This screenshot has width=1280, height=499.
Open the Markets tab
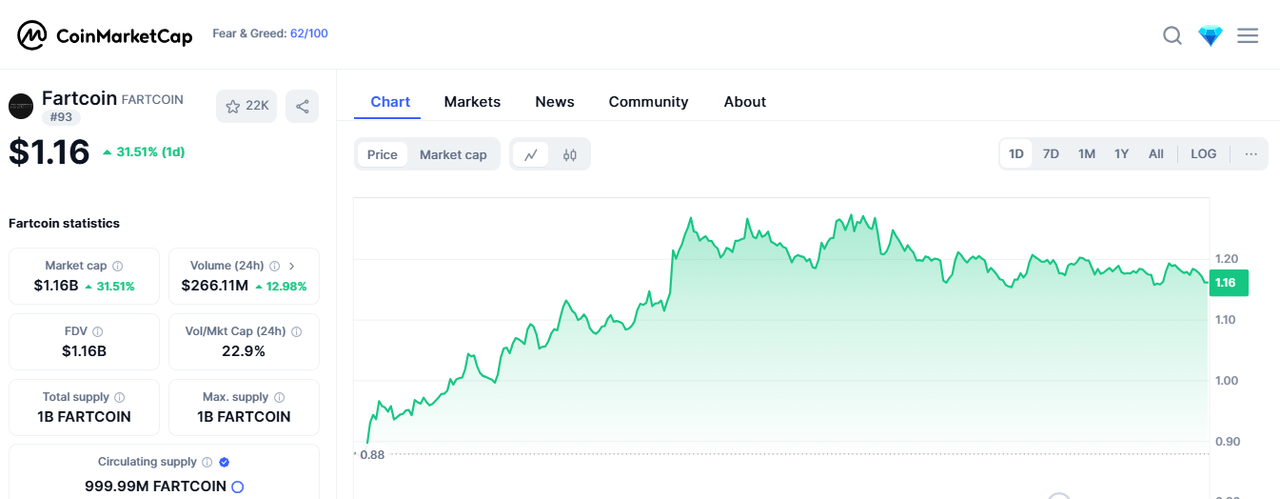point(472,102)
